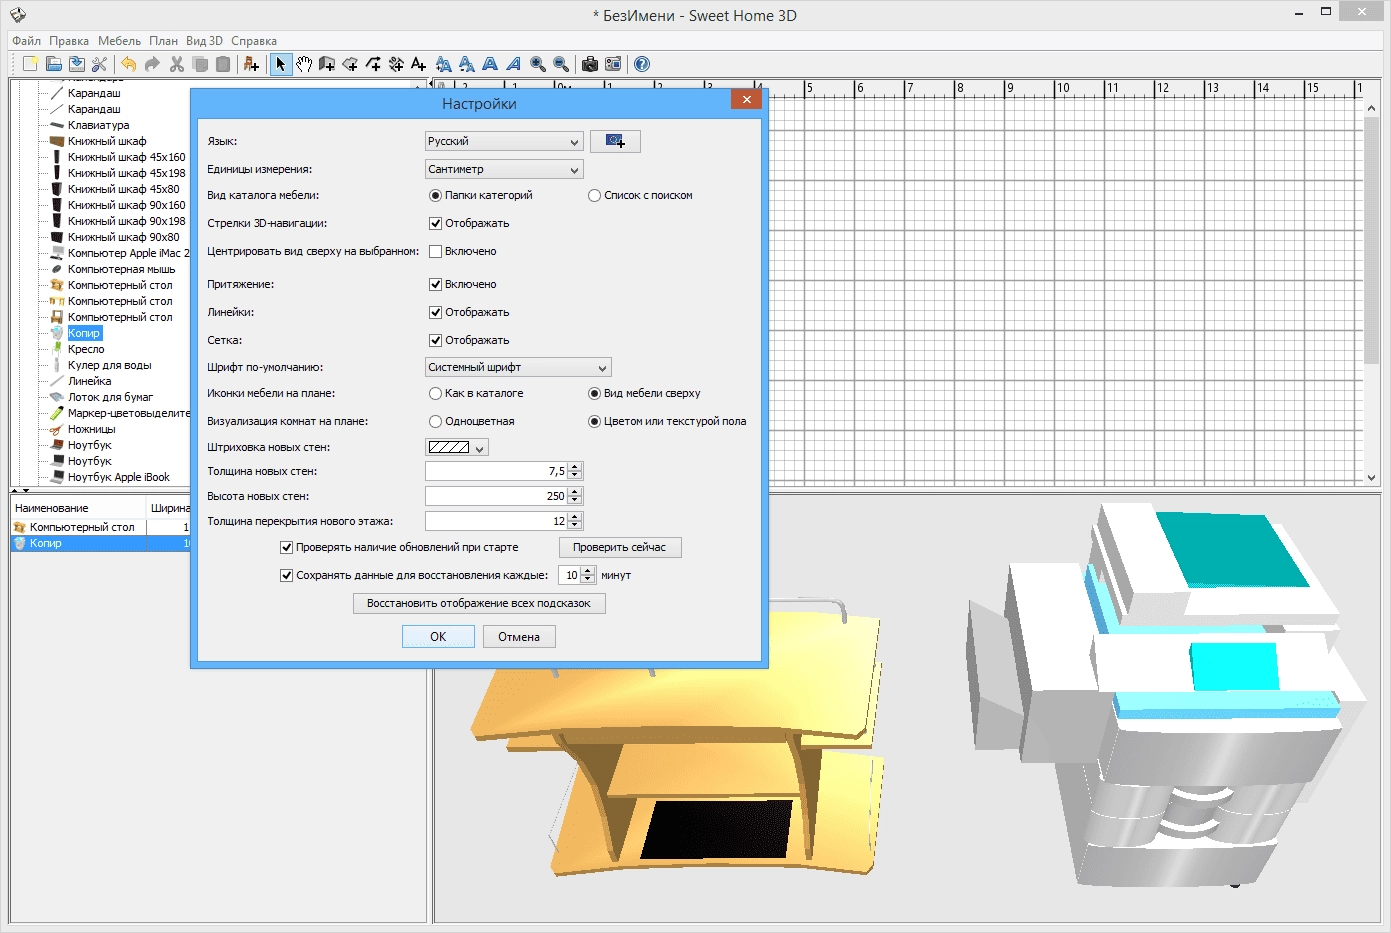The image size is (1391, 933).
Task: Click 'Восстановить отображение всех подсказок' button
Action: click(x=479, y=603)
